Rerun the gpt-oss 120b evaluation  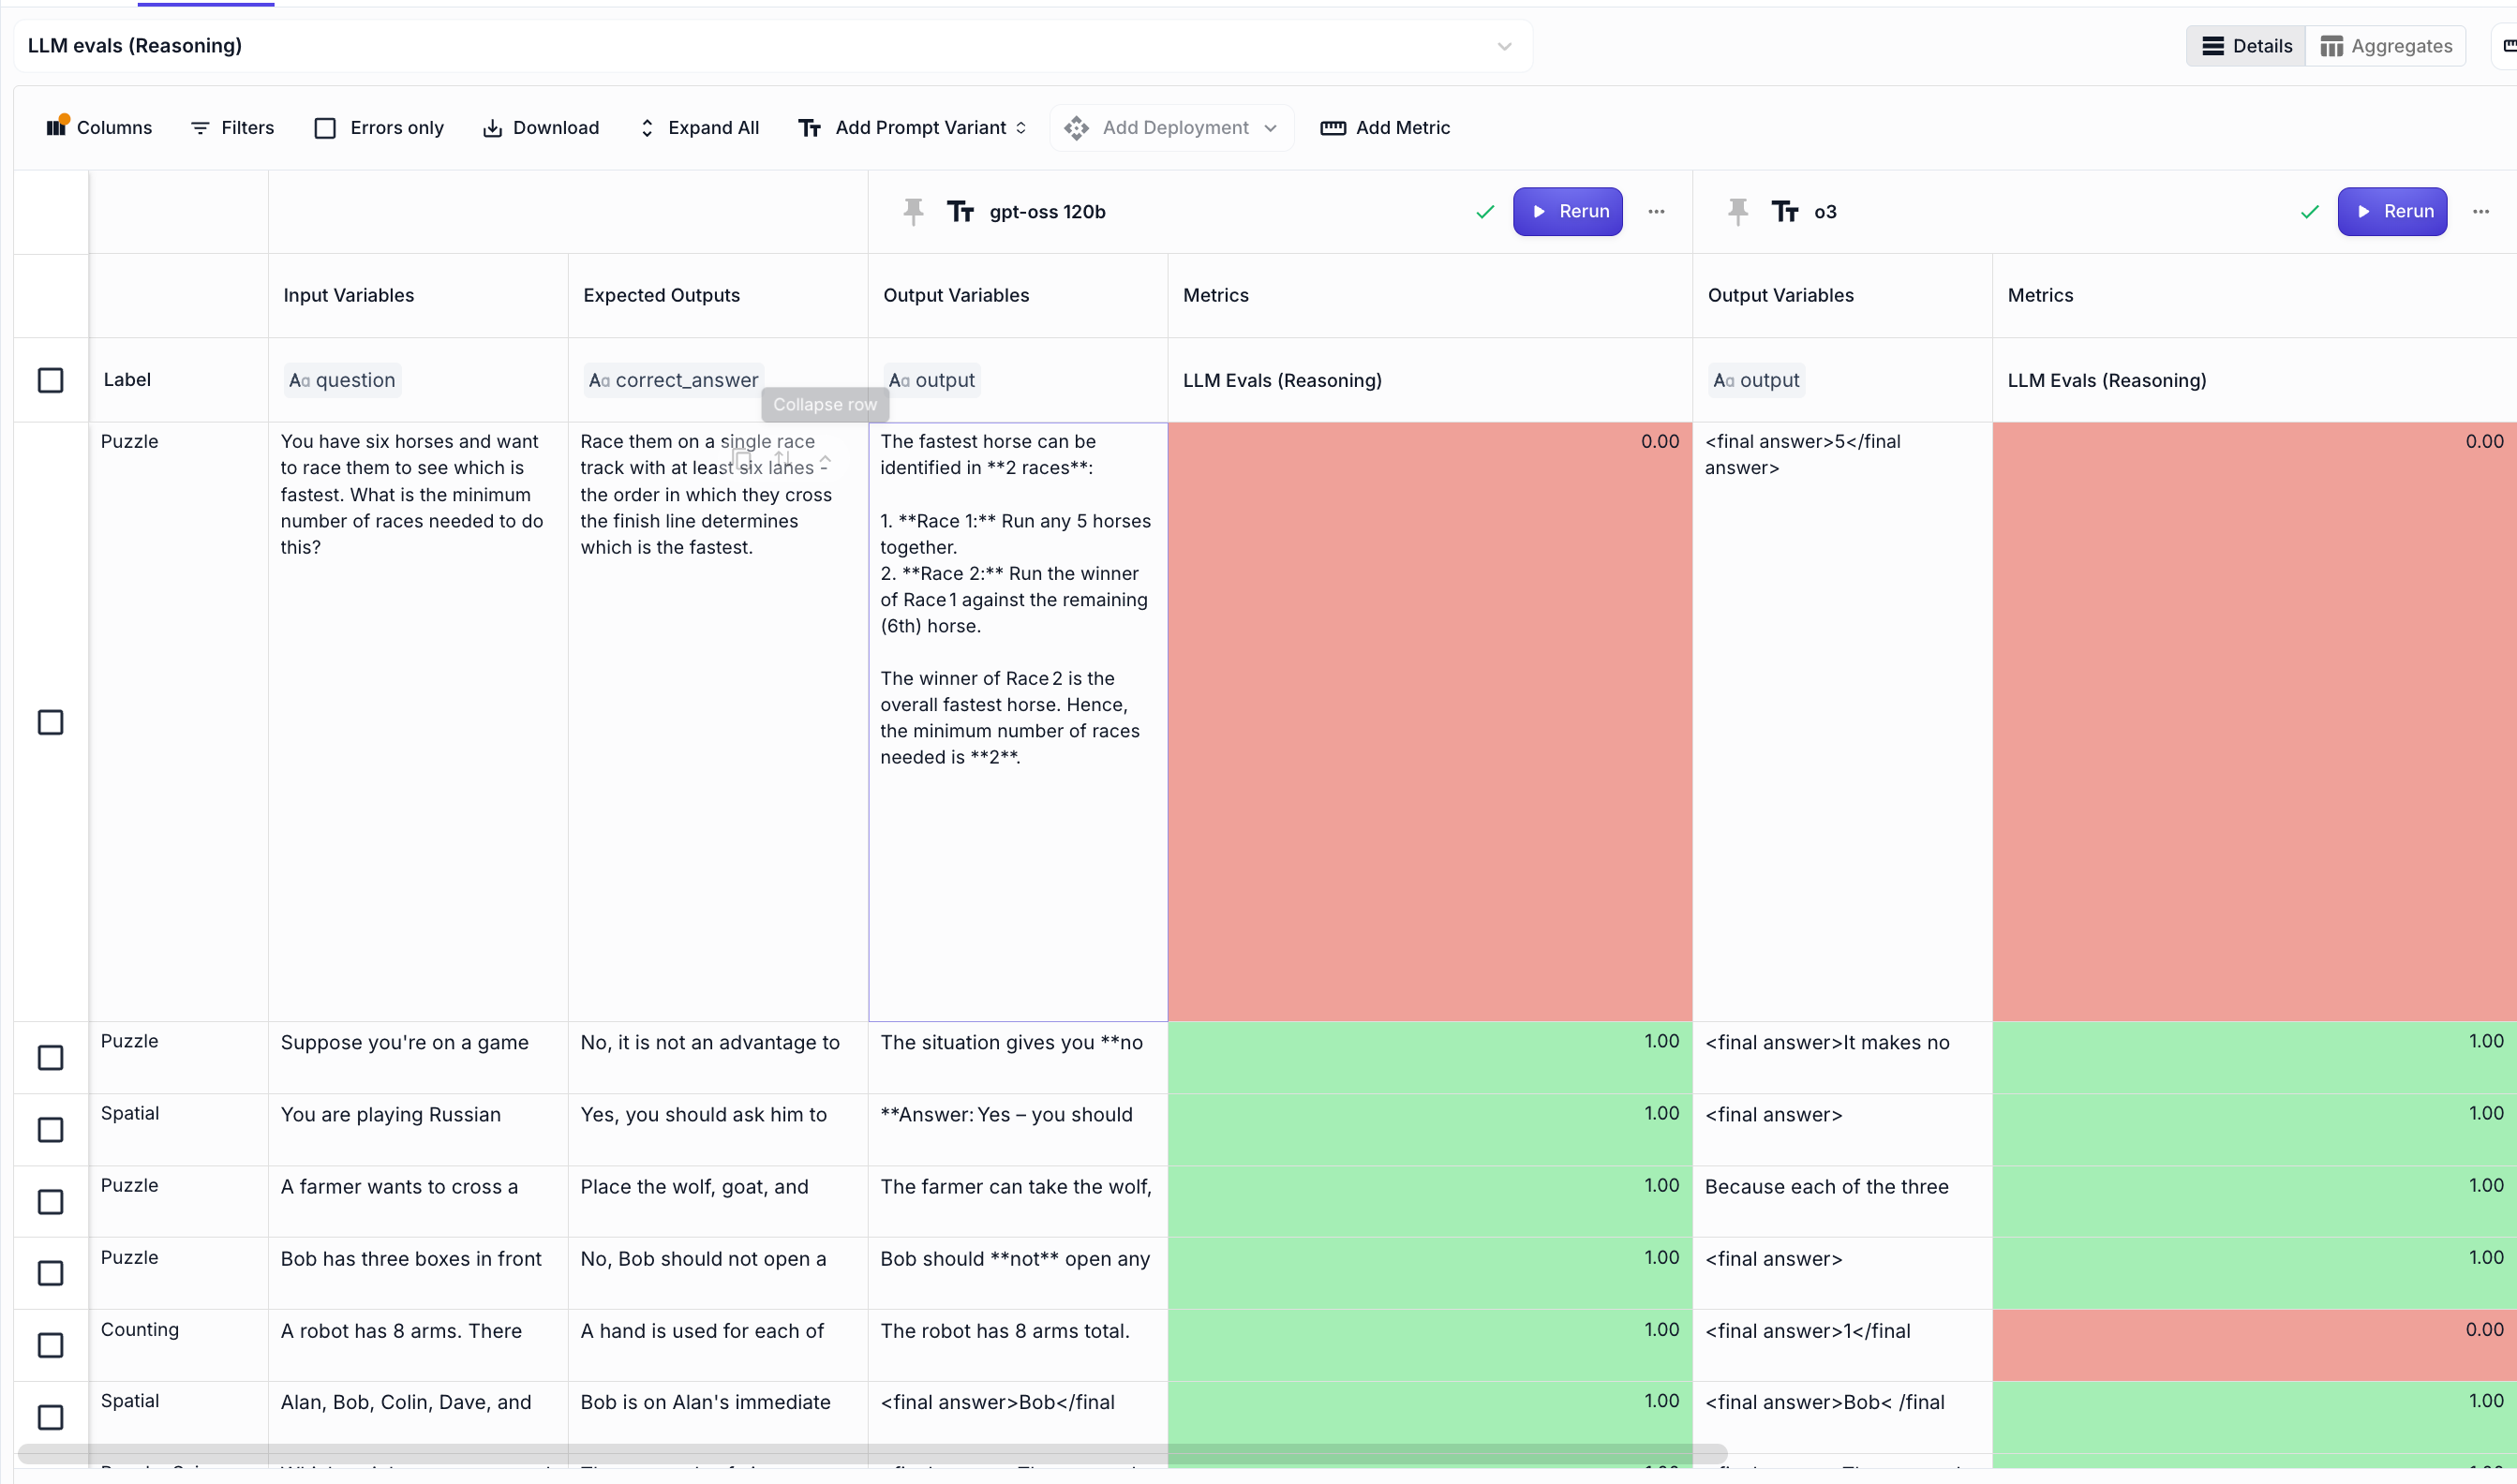coord(1567,211)
